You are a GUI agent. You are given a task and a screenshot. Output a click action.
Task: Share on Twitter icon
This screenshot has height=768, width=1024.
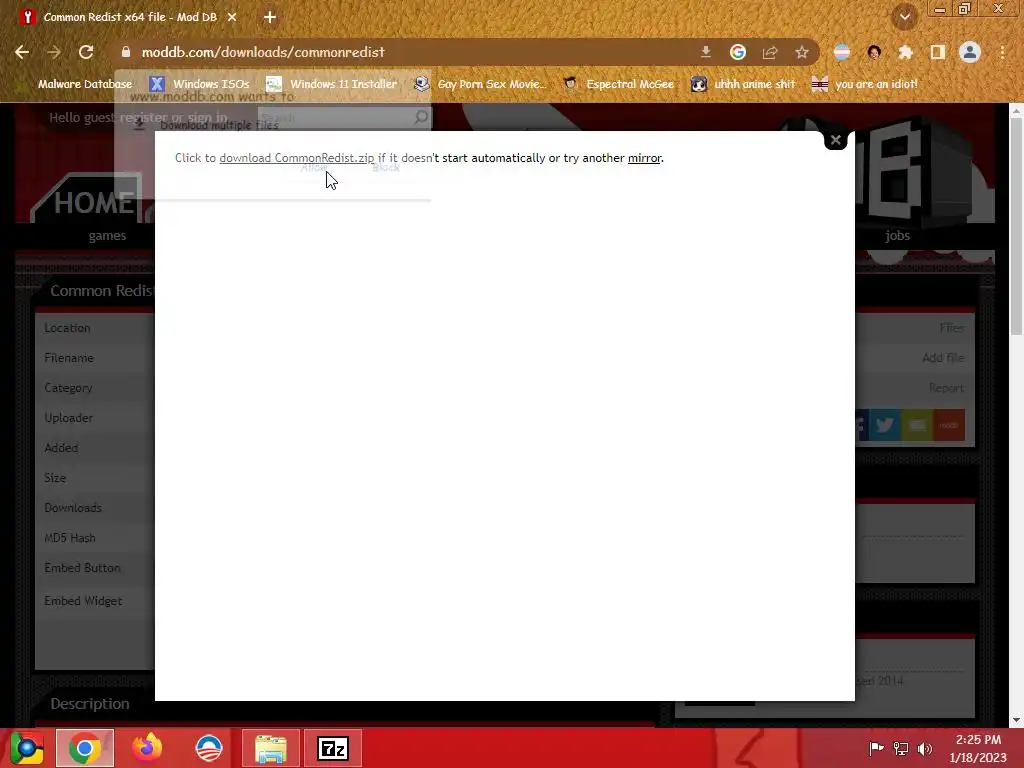click(x=885, y=425)
